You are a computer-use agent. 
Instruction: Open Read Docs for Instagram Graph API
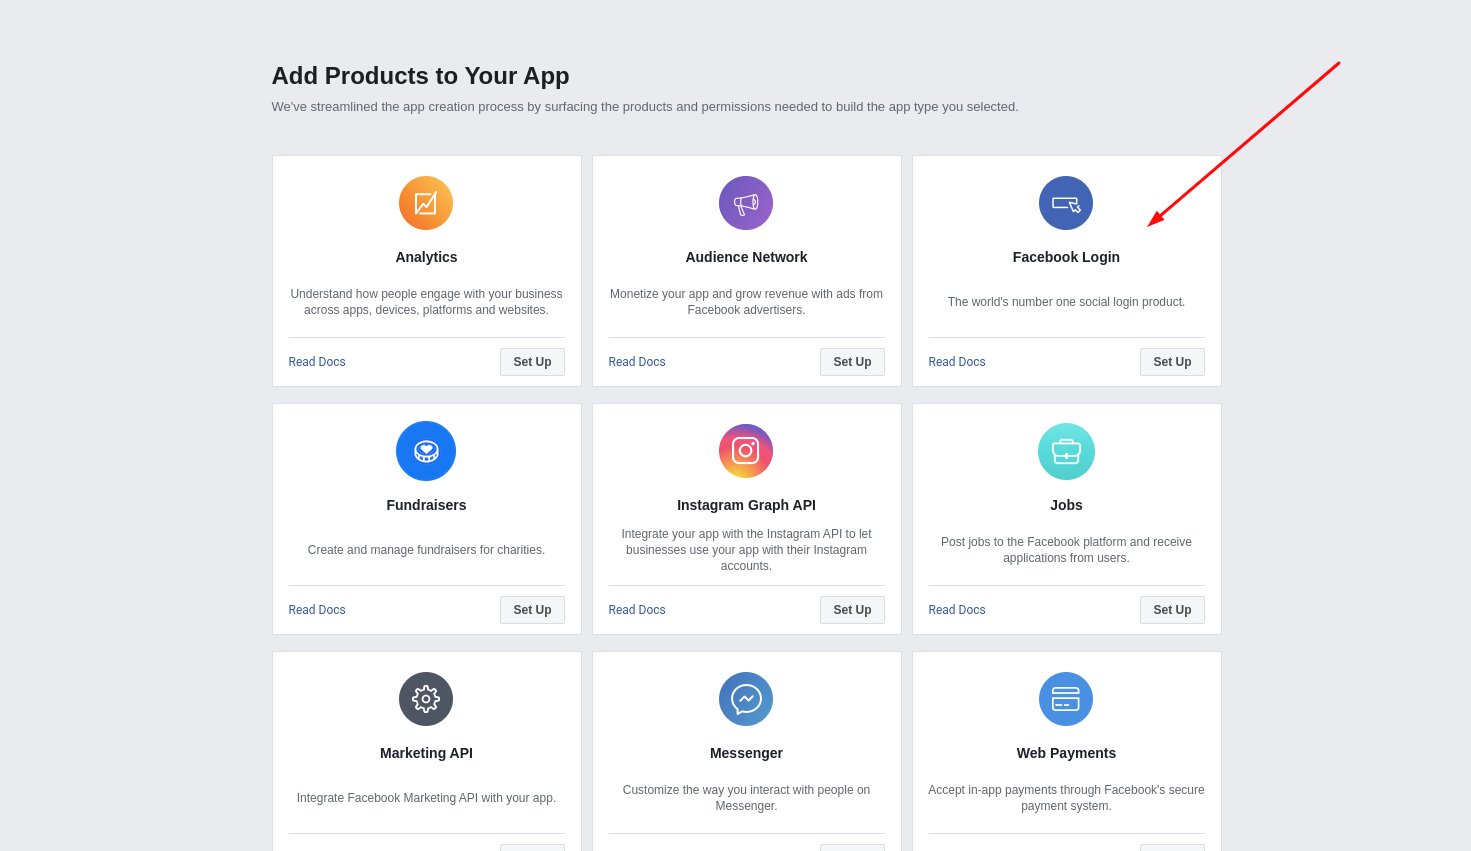(637, 610)
